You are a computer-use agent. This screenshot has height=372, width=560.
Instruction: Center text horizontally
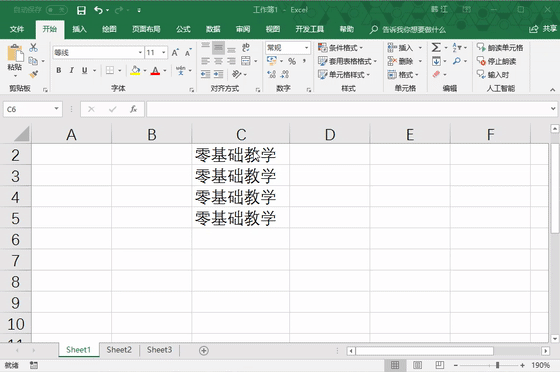(x=219, y=61)
